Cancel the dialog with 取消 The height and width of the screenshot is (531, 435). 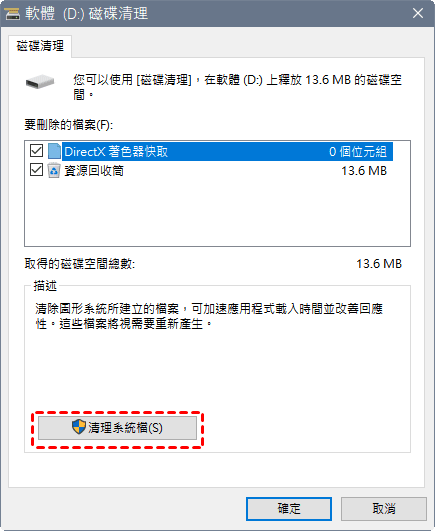point(384,509)
